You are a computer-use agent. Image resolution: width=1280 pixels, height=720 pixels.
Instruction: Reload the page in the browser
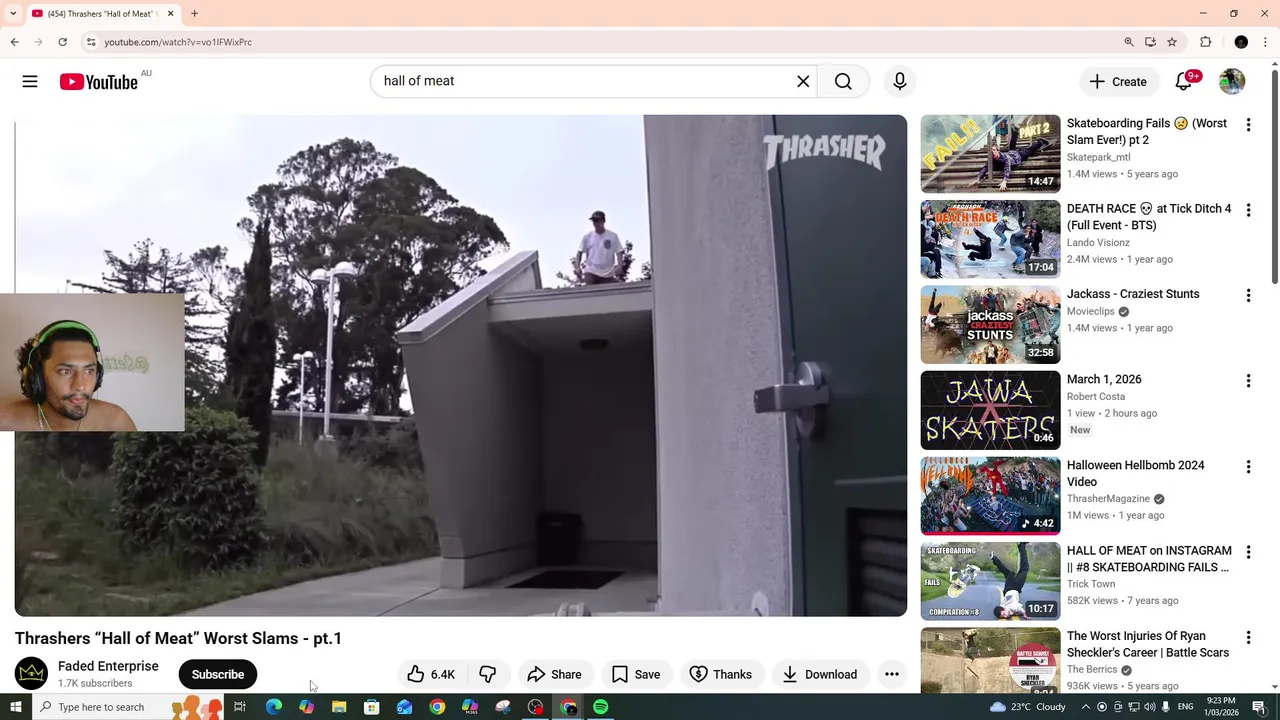[x=62, y=42]
